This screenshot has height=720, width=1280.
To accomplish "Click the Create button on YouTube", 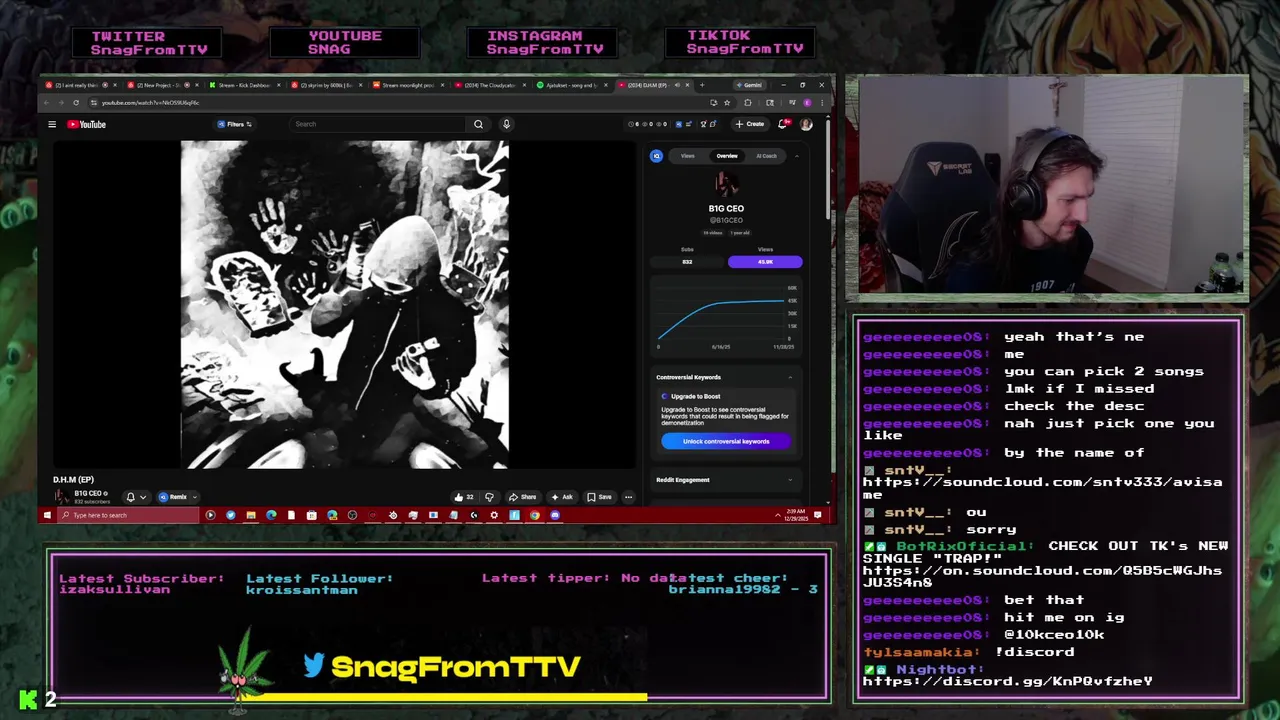I will click(x=750, y=124).
